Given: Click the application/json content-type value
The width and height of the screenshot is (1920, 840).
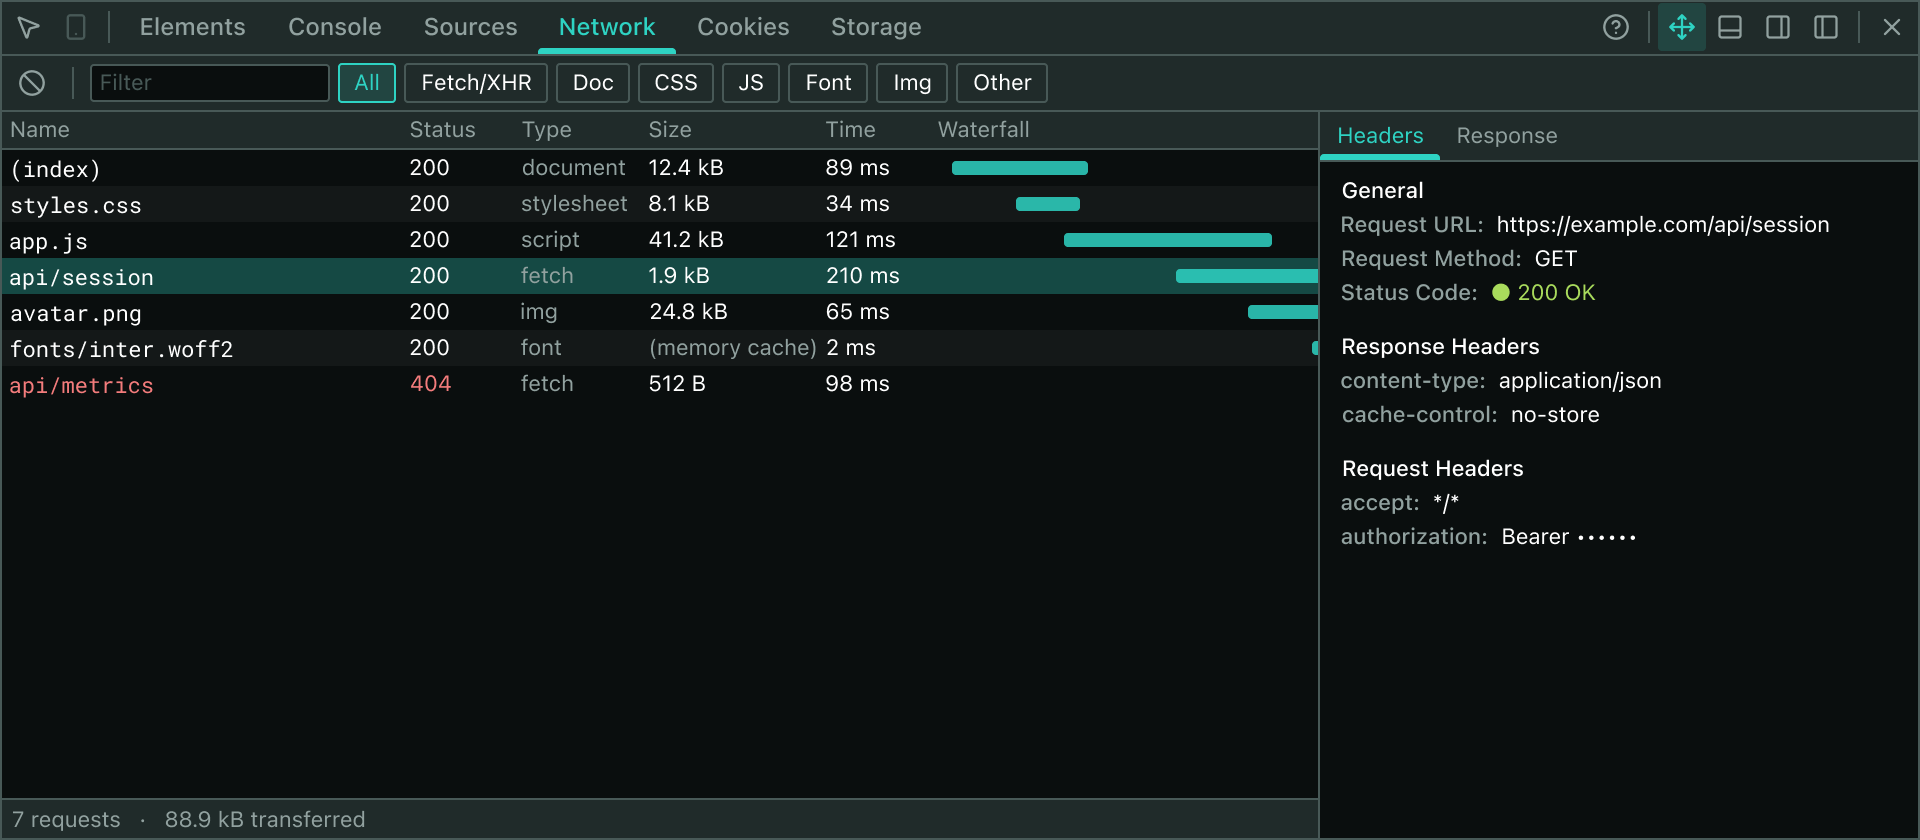Looking at the screenshot, I should [1580, 381].
